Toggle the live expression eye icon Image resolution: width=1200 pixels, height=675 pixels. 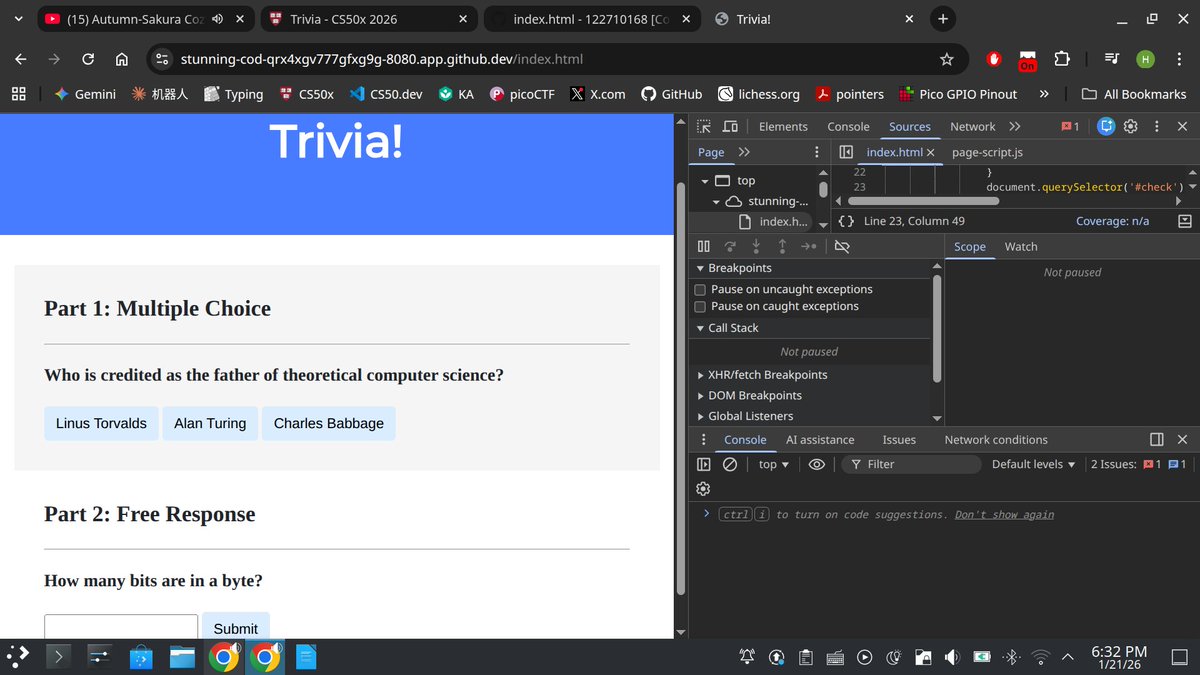[x=817, y=464]
